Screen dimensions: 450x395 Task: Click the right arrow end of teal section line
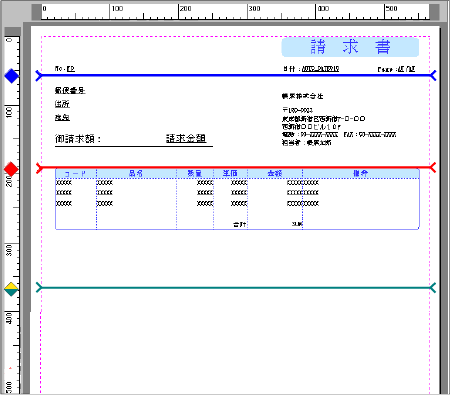432,287
